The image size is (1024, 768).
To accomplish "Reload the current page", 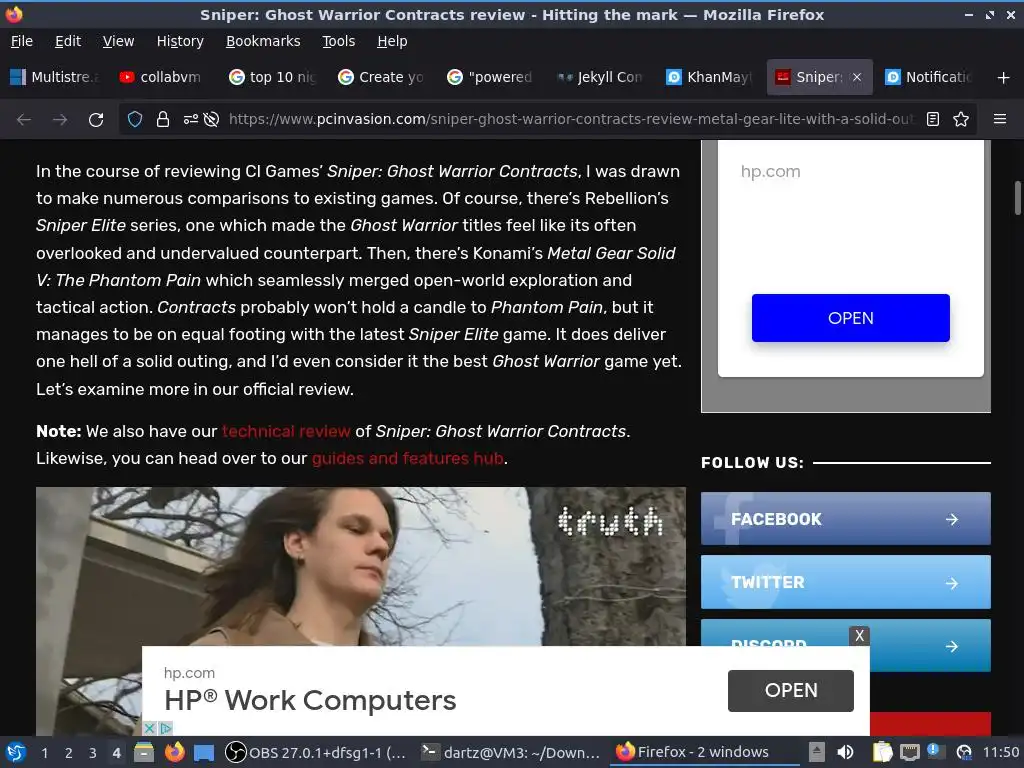I will [x=96, y=120].
